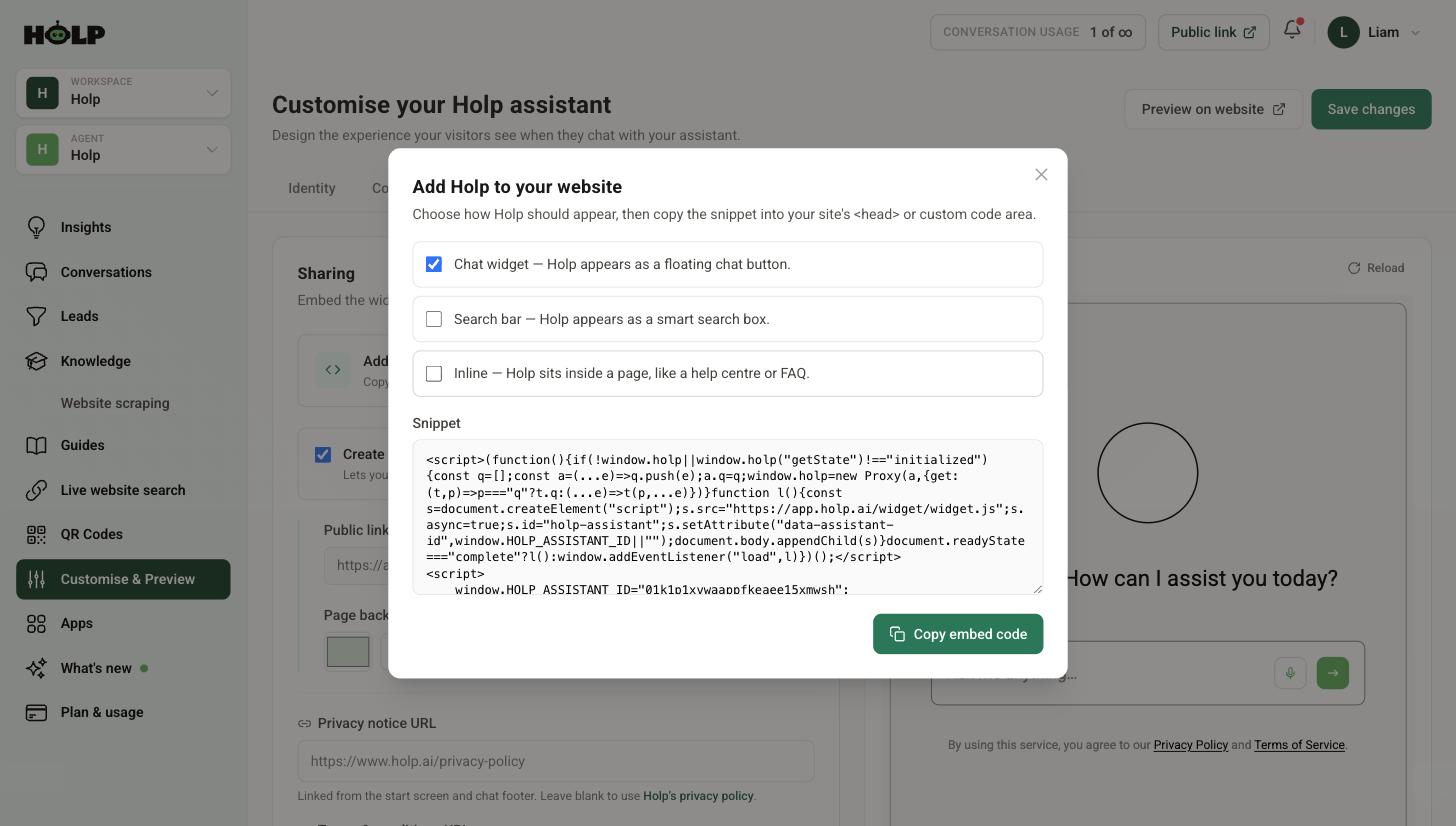Click the Workspace H badge
The height and width of the screenshot is (826, 1456).
coord(42,93)
